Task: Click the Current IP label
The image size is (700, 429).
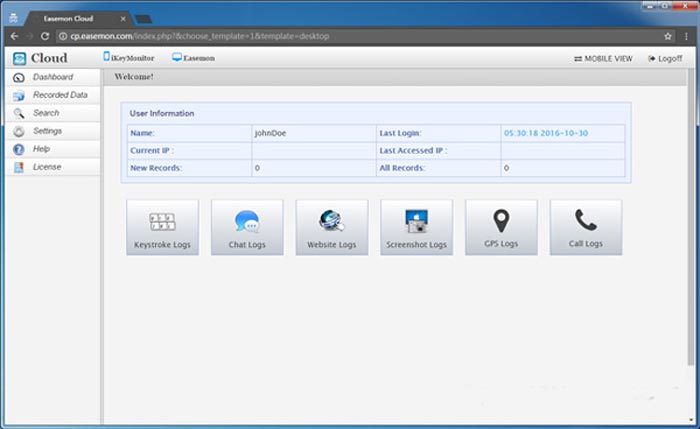Action: point(152,150)
